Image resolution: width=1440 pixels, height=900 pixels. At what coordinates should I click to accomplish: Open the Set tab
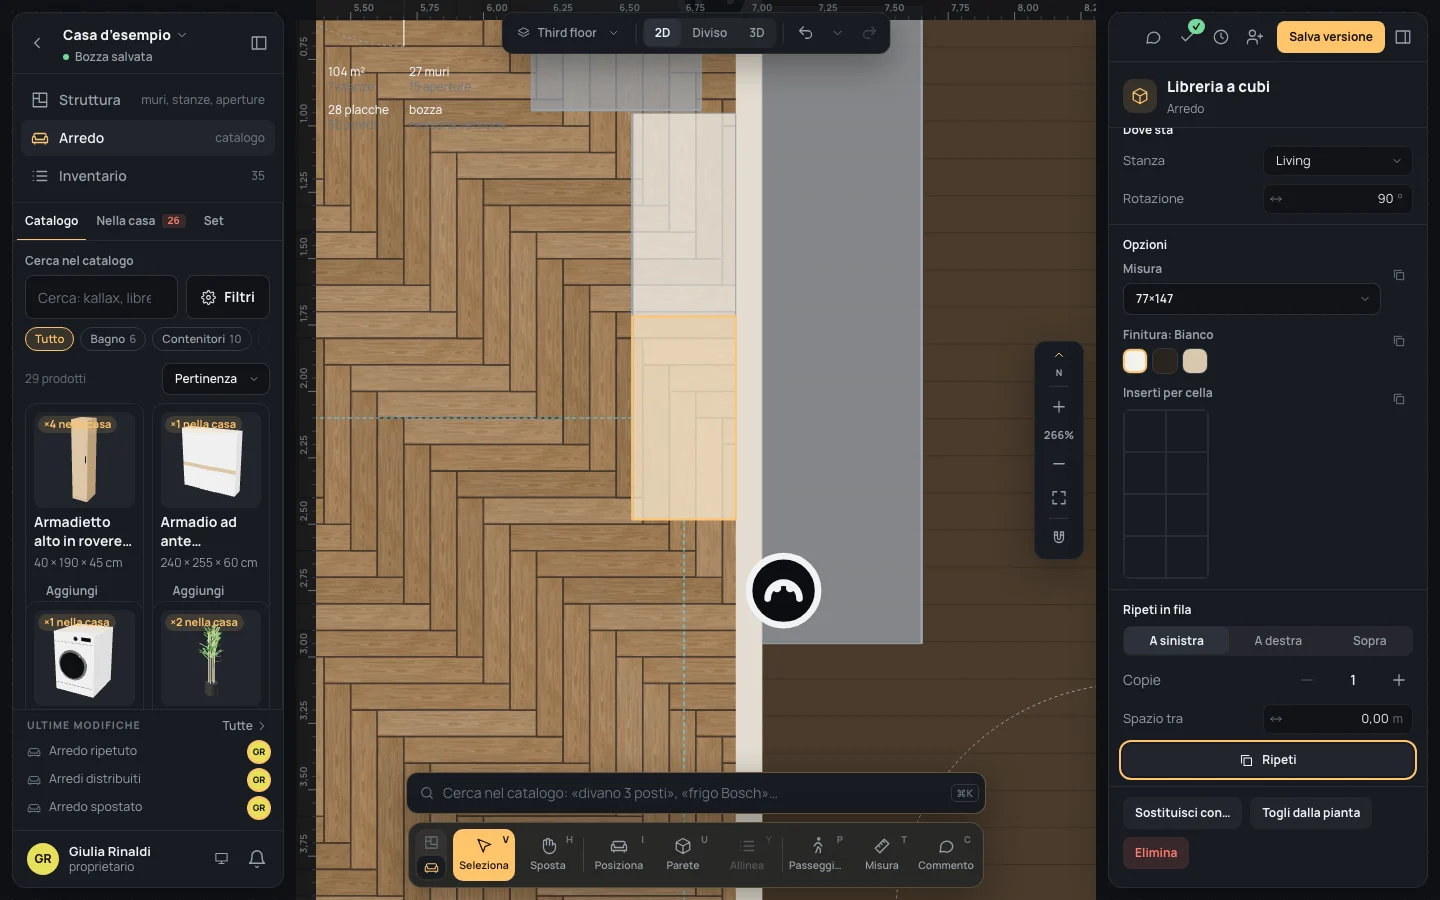point(214,221)
